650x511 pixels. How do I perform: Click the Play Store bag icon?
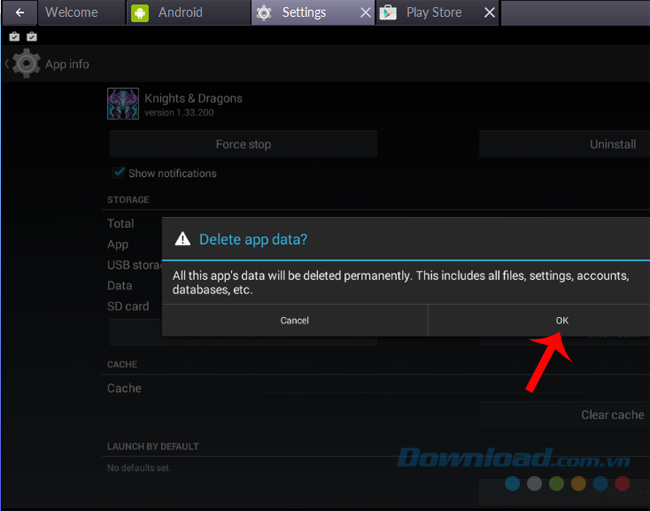coord(388,13)
